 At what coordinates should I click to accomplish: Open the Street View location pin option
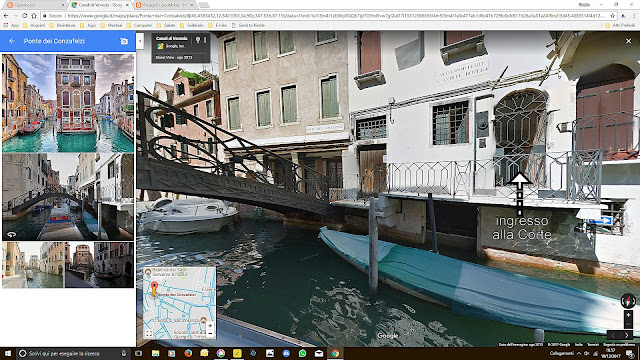tap(198, 40)
